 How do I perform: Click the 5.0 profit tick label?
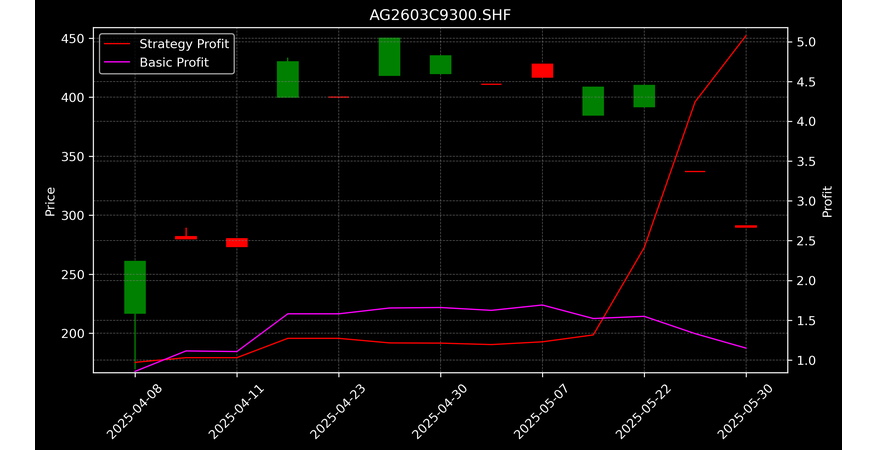(x=805, y=43)
